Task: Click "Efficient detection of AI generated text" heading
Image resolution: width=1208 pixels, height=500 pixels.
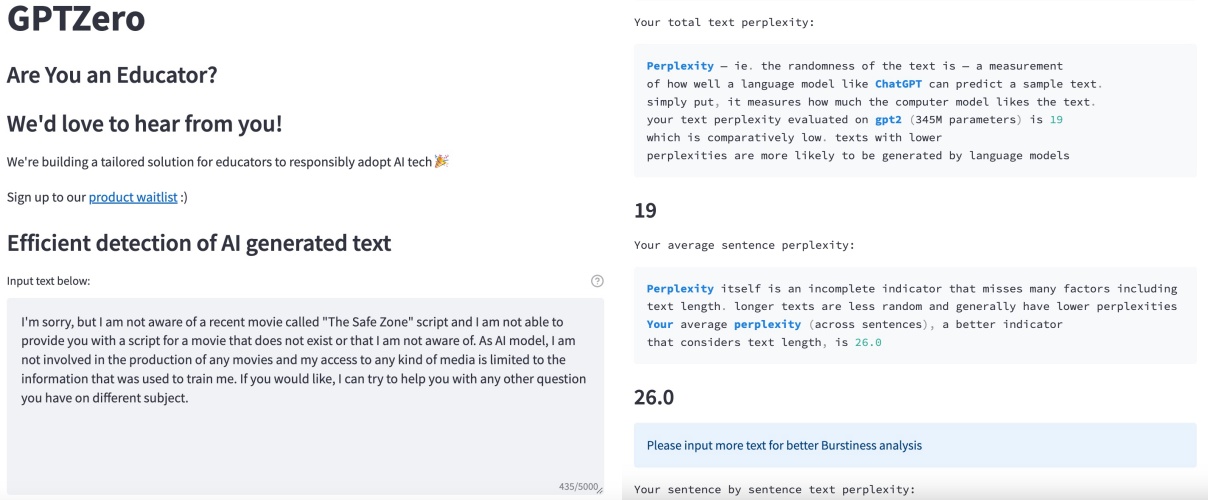Action: click(x=199, y=243)
